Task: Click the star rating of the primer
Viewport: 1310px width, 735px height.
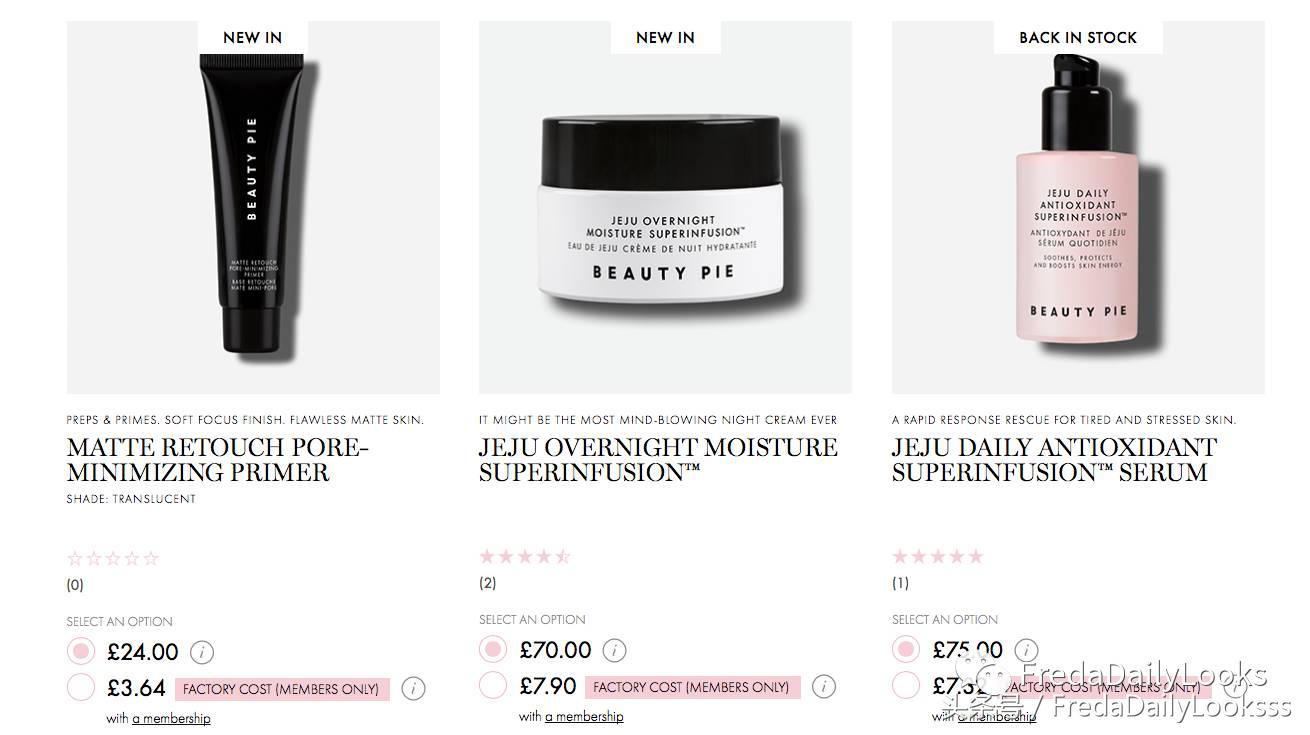Action: (x=113, y=559)
